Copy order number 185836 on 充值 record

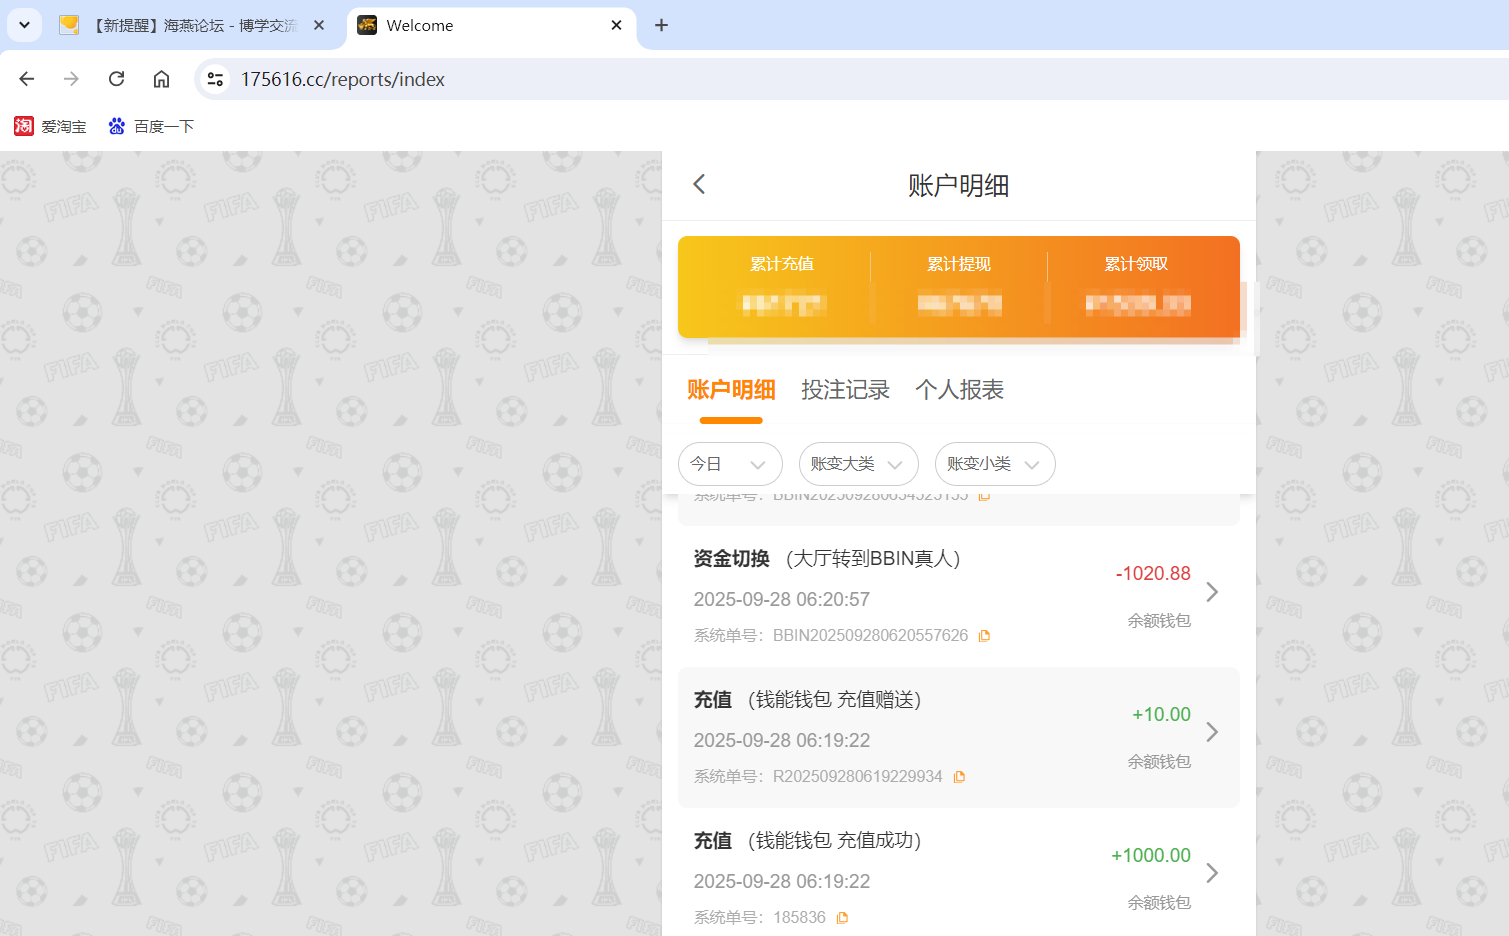click(841, 917)
